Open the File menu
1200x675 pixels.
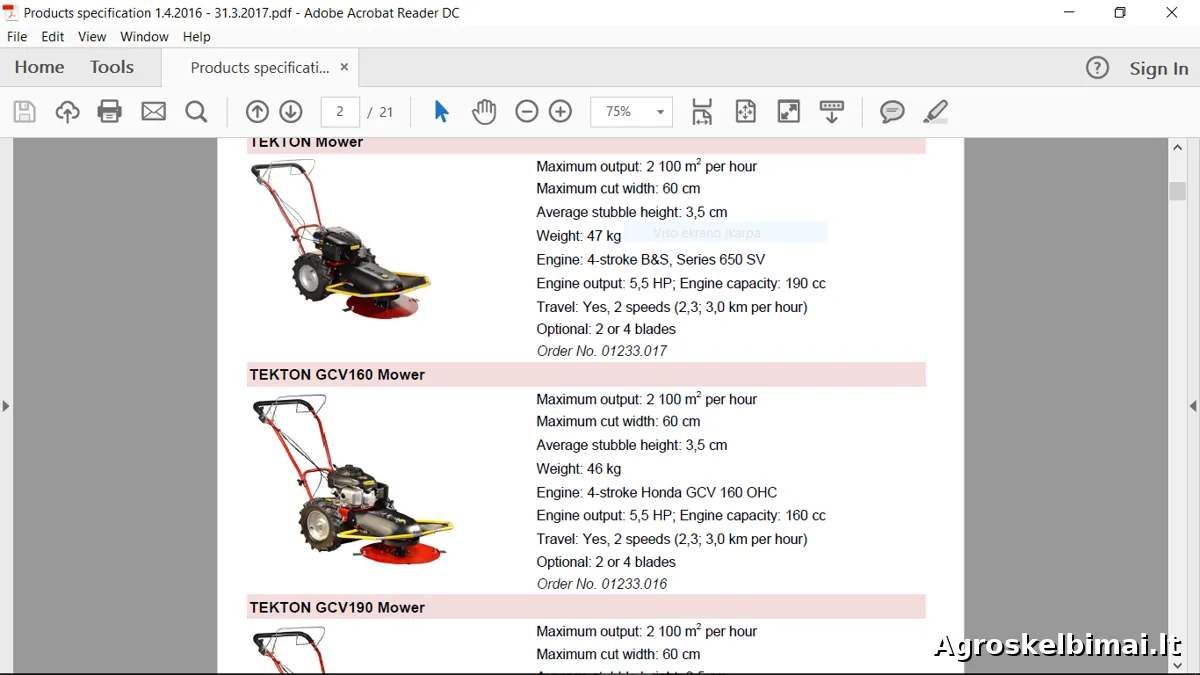[x=17, y=36]
